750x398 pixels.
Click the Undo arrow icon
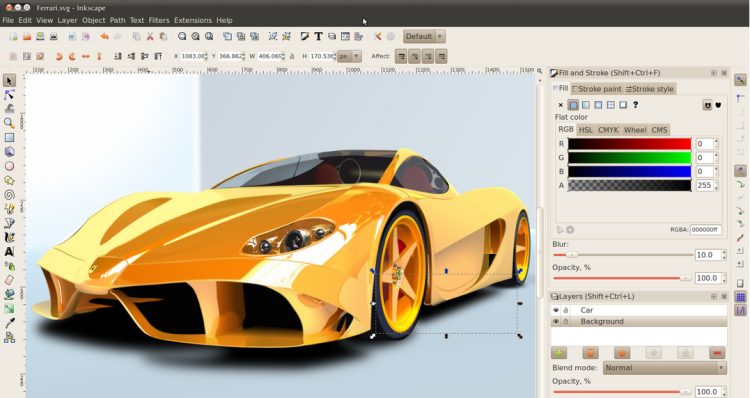coord(104,36)
